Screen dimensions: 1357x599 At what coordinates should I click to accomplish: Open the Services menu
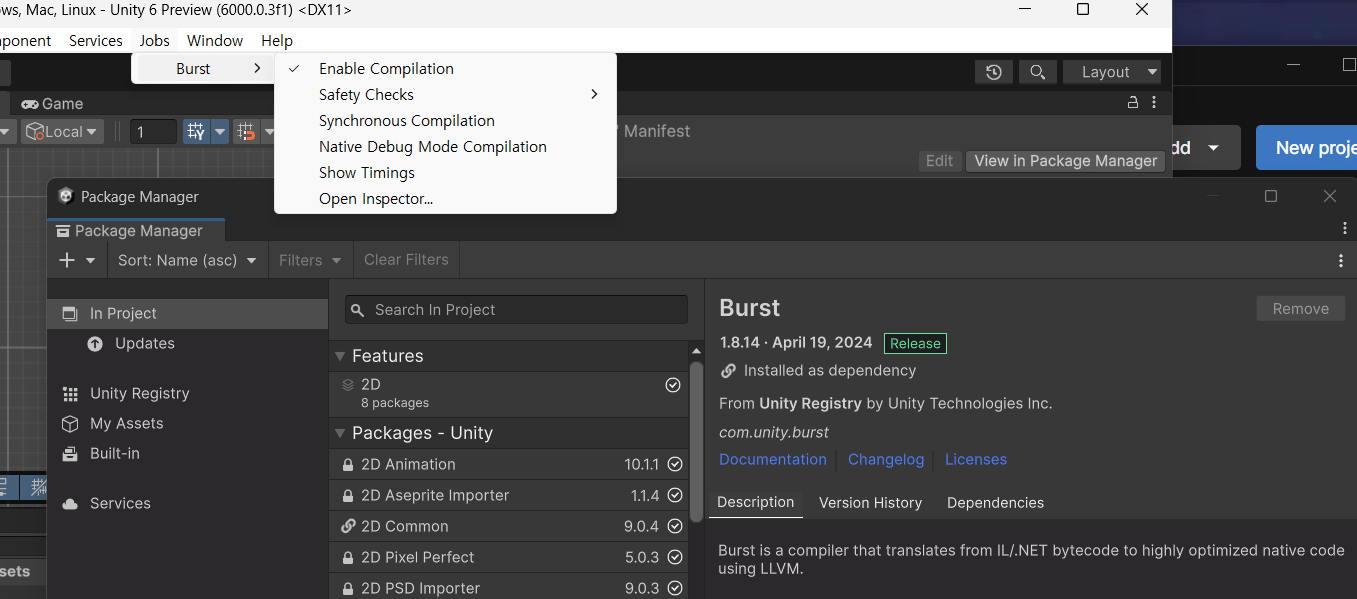(x=96, y=41)
